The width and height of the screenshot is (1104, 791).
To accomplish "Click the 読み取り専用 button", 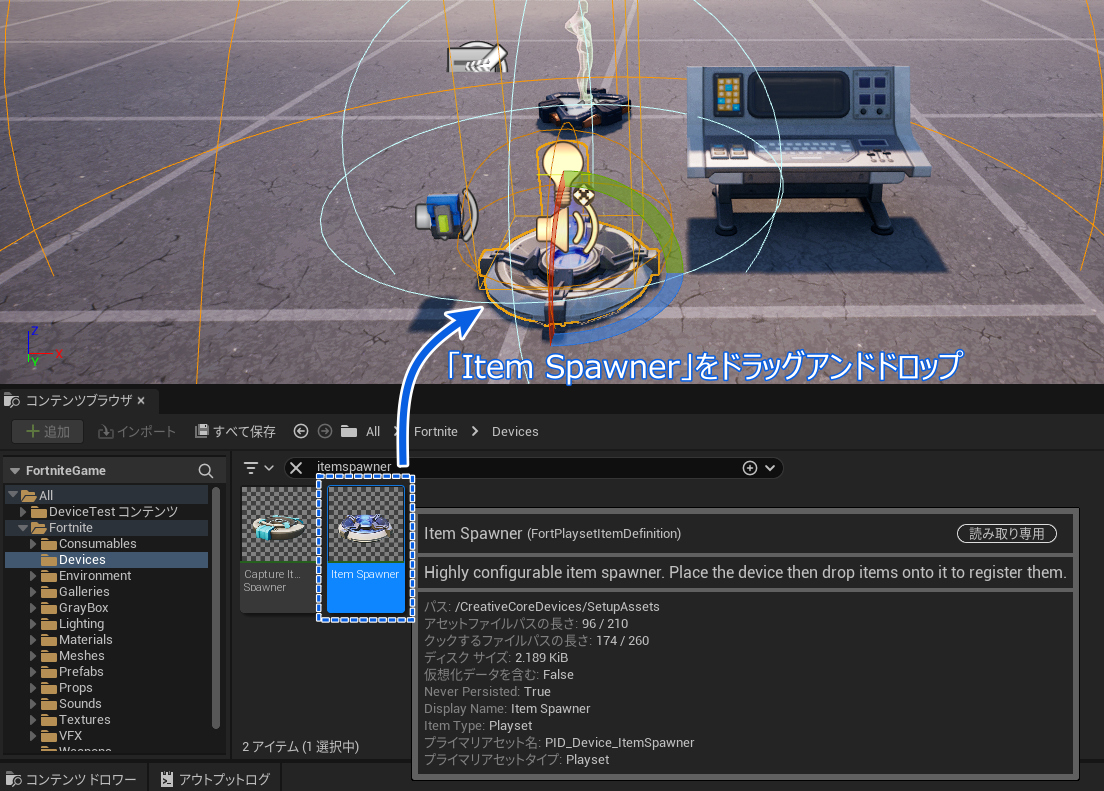I will pyautogui.click(x=1007, y=533).
